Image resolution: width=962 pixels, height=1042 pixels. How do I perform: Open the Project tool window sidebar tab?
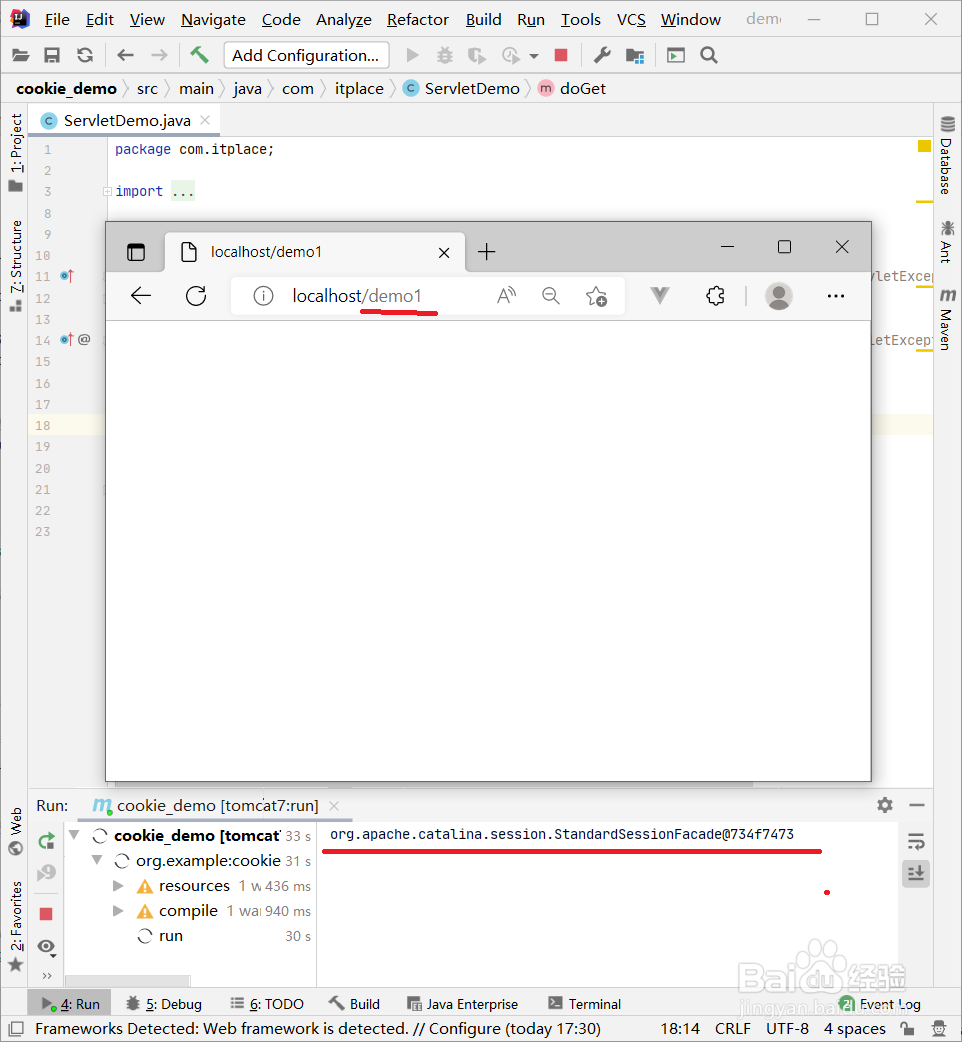point(16,153)
